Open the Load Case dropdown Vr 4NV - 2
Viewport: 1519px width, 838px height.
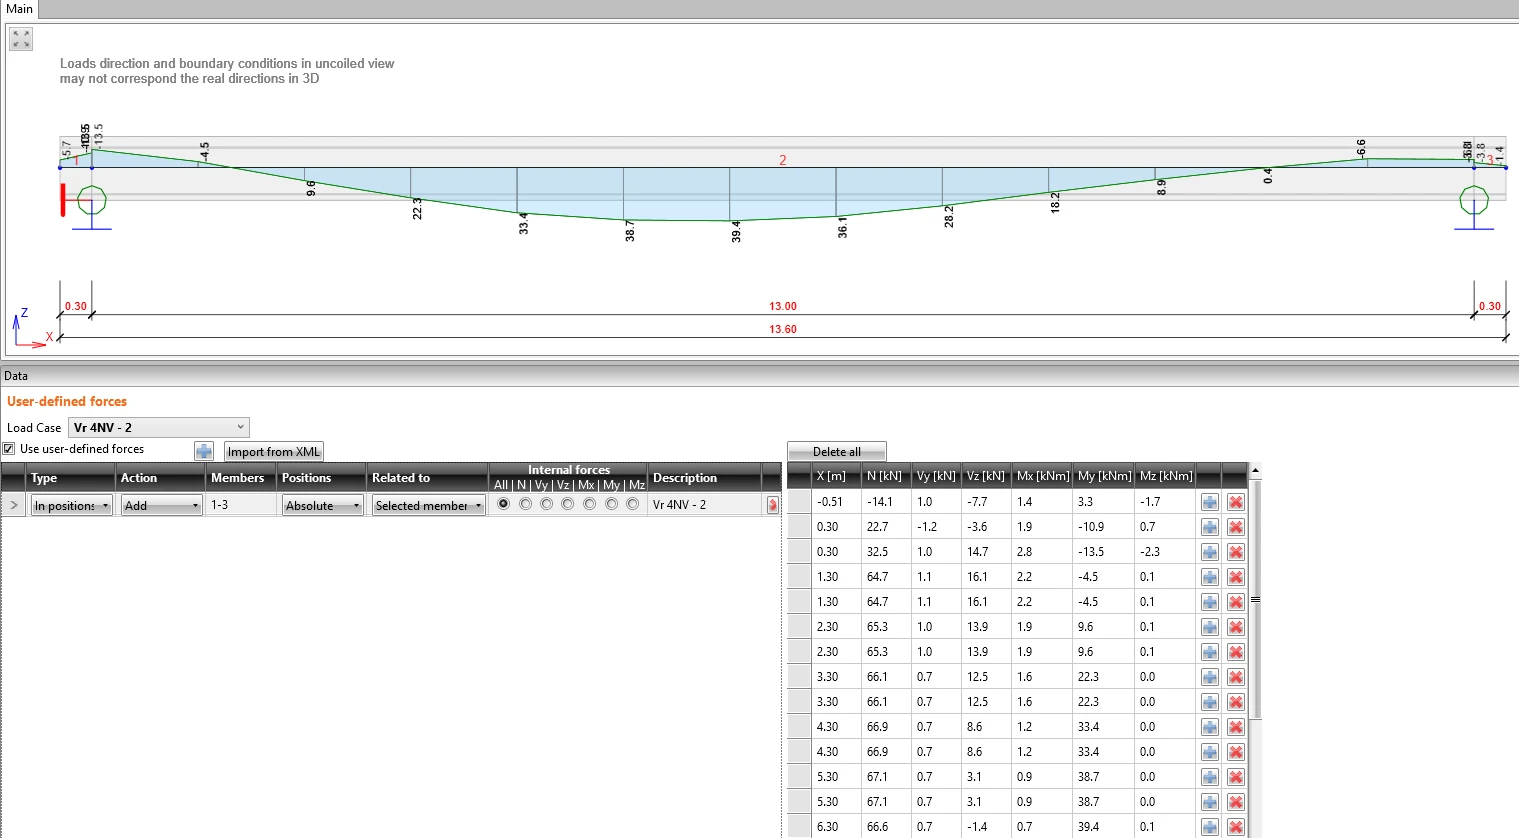pos(158,427)
